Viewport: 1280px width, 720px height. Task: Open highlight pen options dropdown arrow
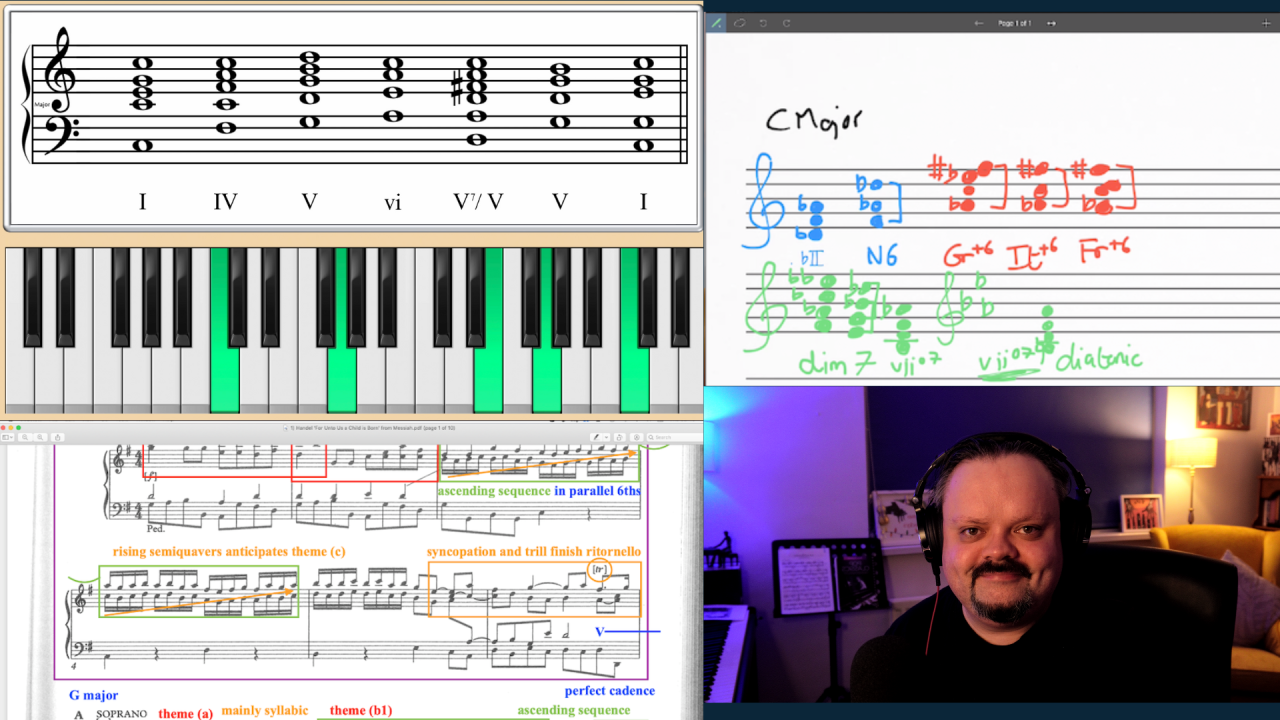point(605,437)
